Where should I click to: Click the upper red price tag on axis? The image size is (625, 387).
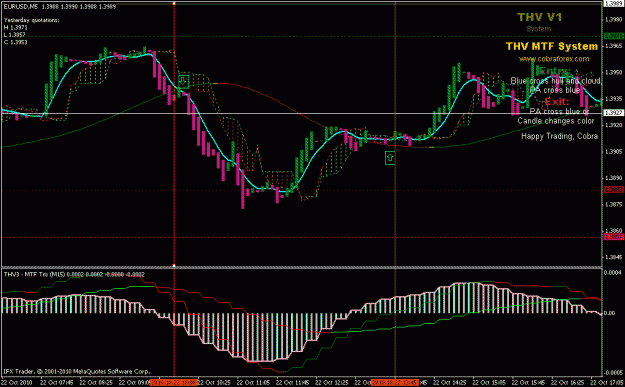(x=614, y=190)
